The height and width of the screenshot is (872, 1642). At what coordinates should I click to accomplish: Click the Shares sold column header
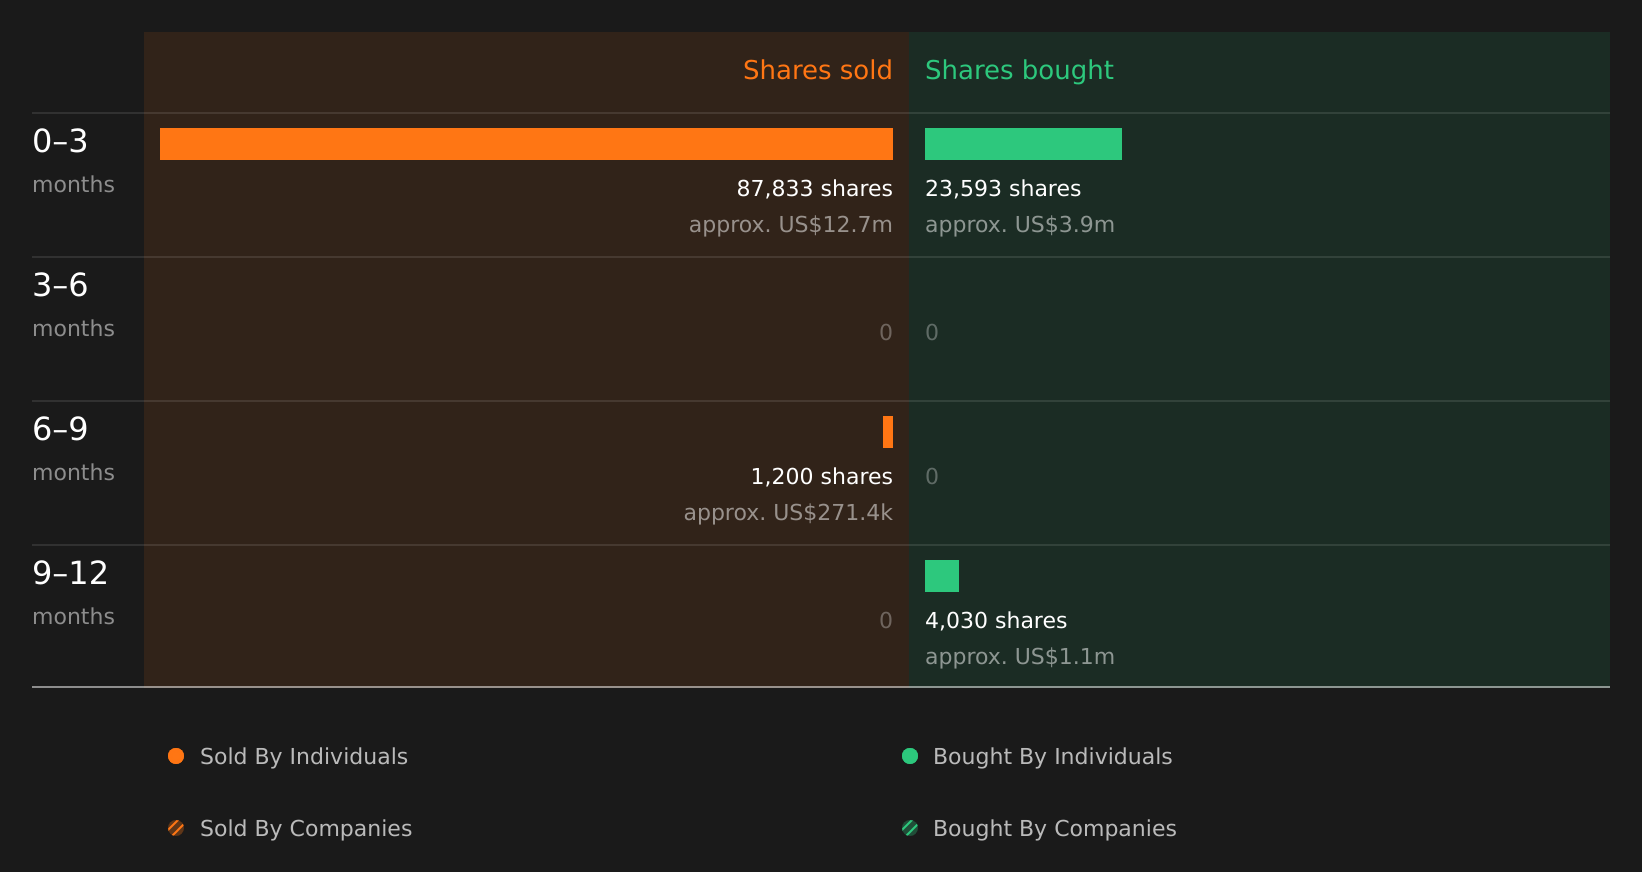(x=817, y=70)
